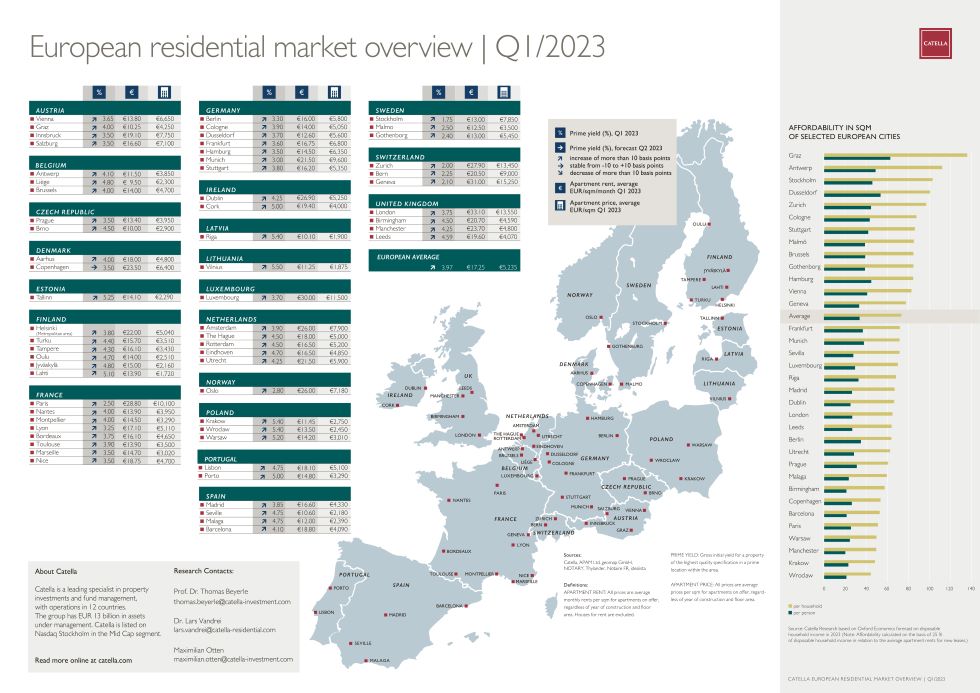Viewport: 980px width, 693px height.
Task: Click the euro icon above the Germany table
Action: [x=301, y=93]
